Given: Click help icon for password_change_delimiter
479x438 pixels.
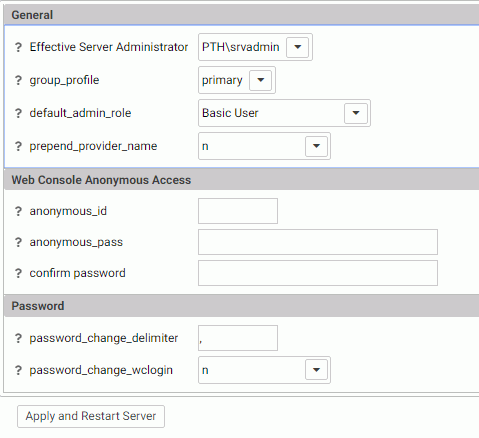Looking at the screenshot, I should tap(18, 338).
